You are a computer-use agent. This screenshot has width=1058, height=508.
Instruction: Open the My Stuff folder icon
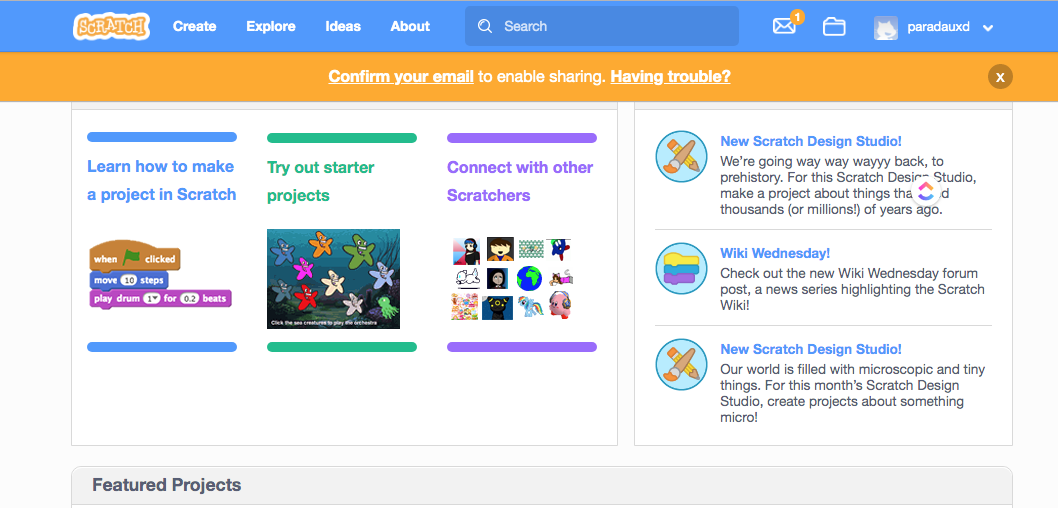pos(834,27)
